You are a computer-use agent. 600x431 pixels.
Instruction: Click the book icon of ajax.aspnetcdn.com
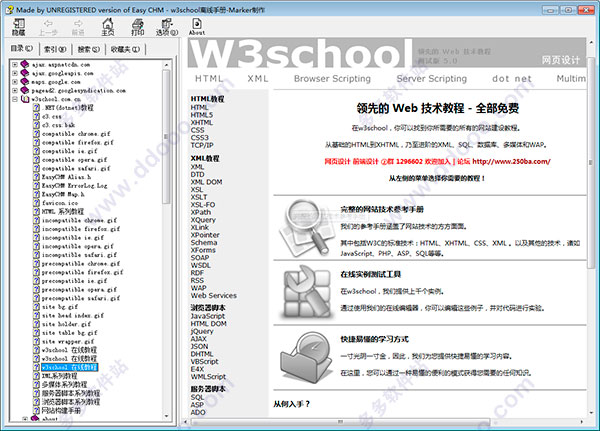(x=25, y=64)
